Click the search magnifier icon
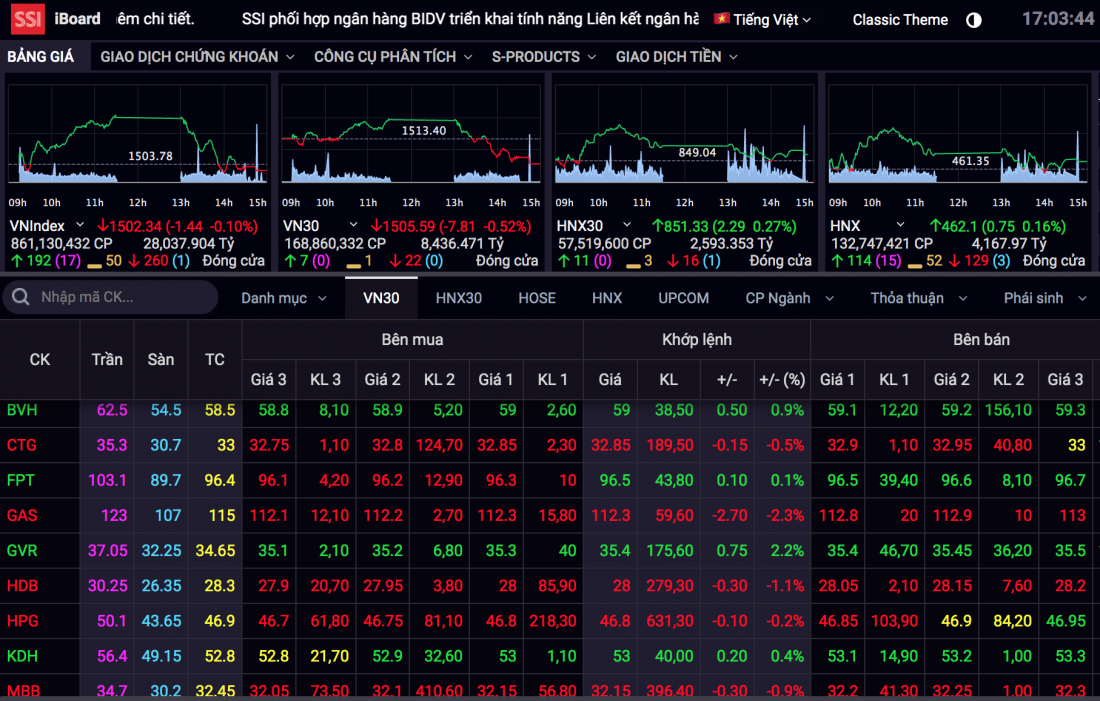Screen dimensions: 1100x701 [x=20, y=297]
